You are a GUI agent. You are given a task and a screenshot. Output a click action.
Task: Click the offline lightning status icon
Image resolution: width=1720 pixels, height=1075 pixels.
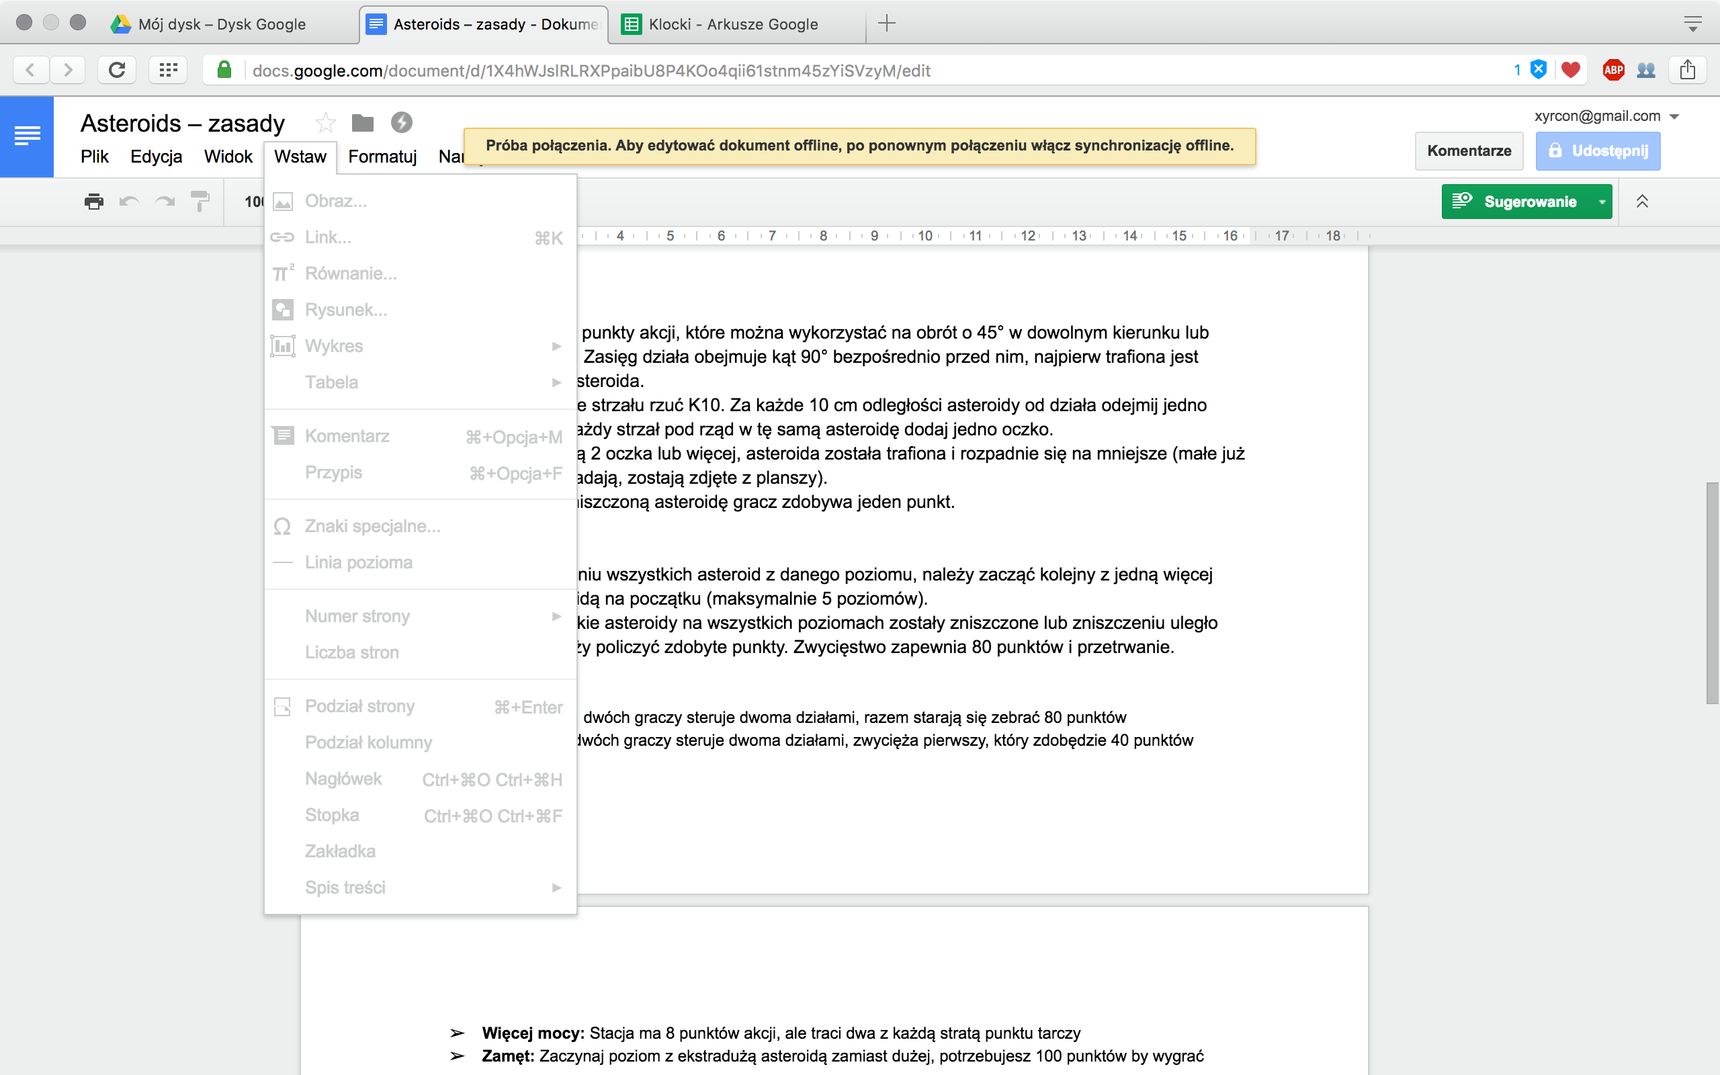pyautogui.click(x=401, y=122)
